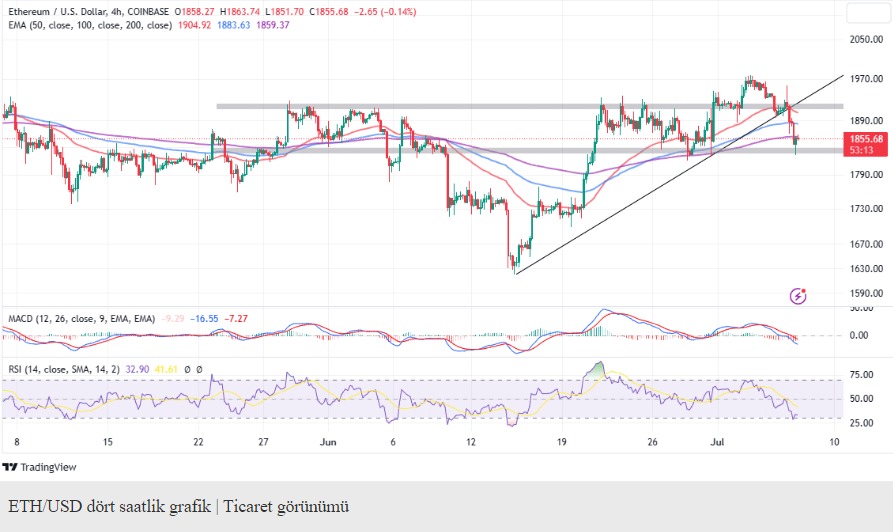
Task: Click the date label 27 on the time axis
Action: [263, 442]
